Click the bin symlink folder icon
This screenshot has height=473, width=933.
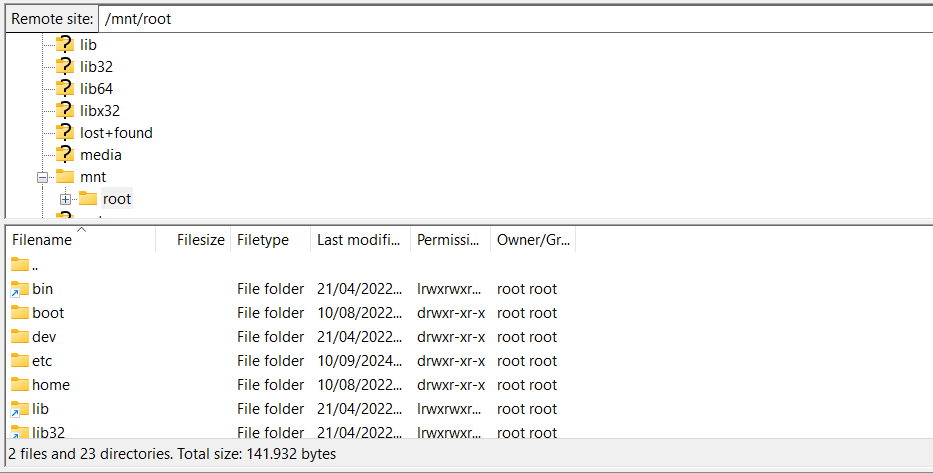click(x=20, y=289)
